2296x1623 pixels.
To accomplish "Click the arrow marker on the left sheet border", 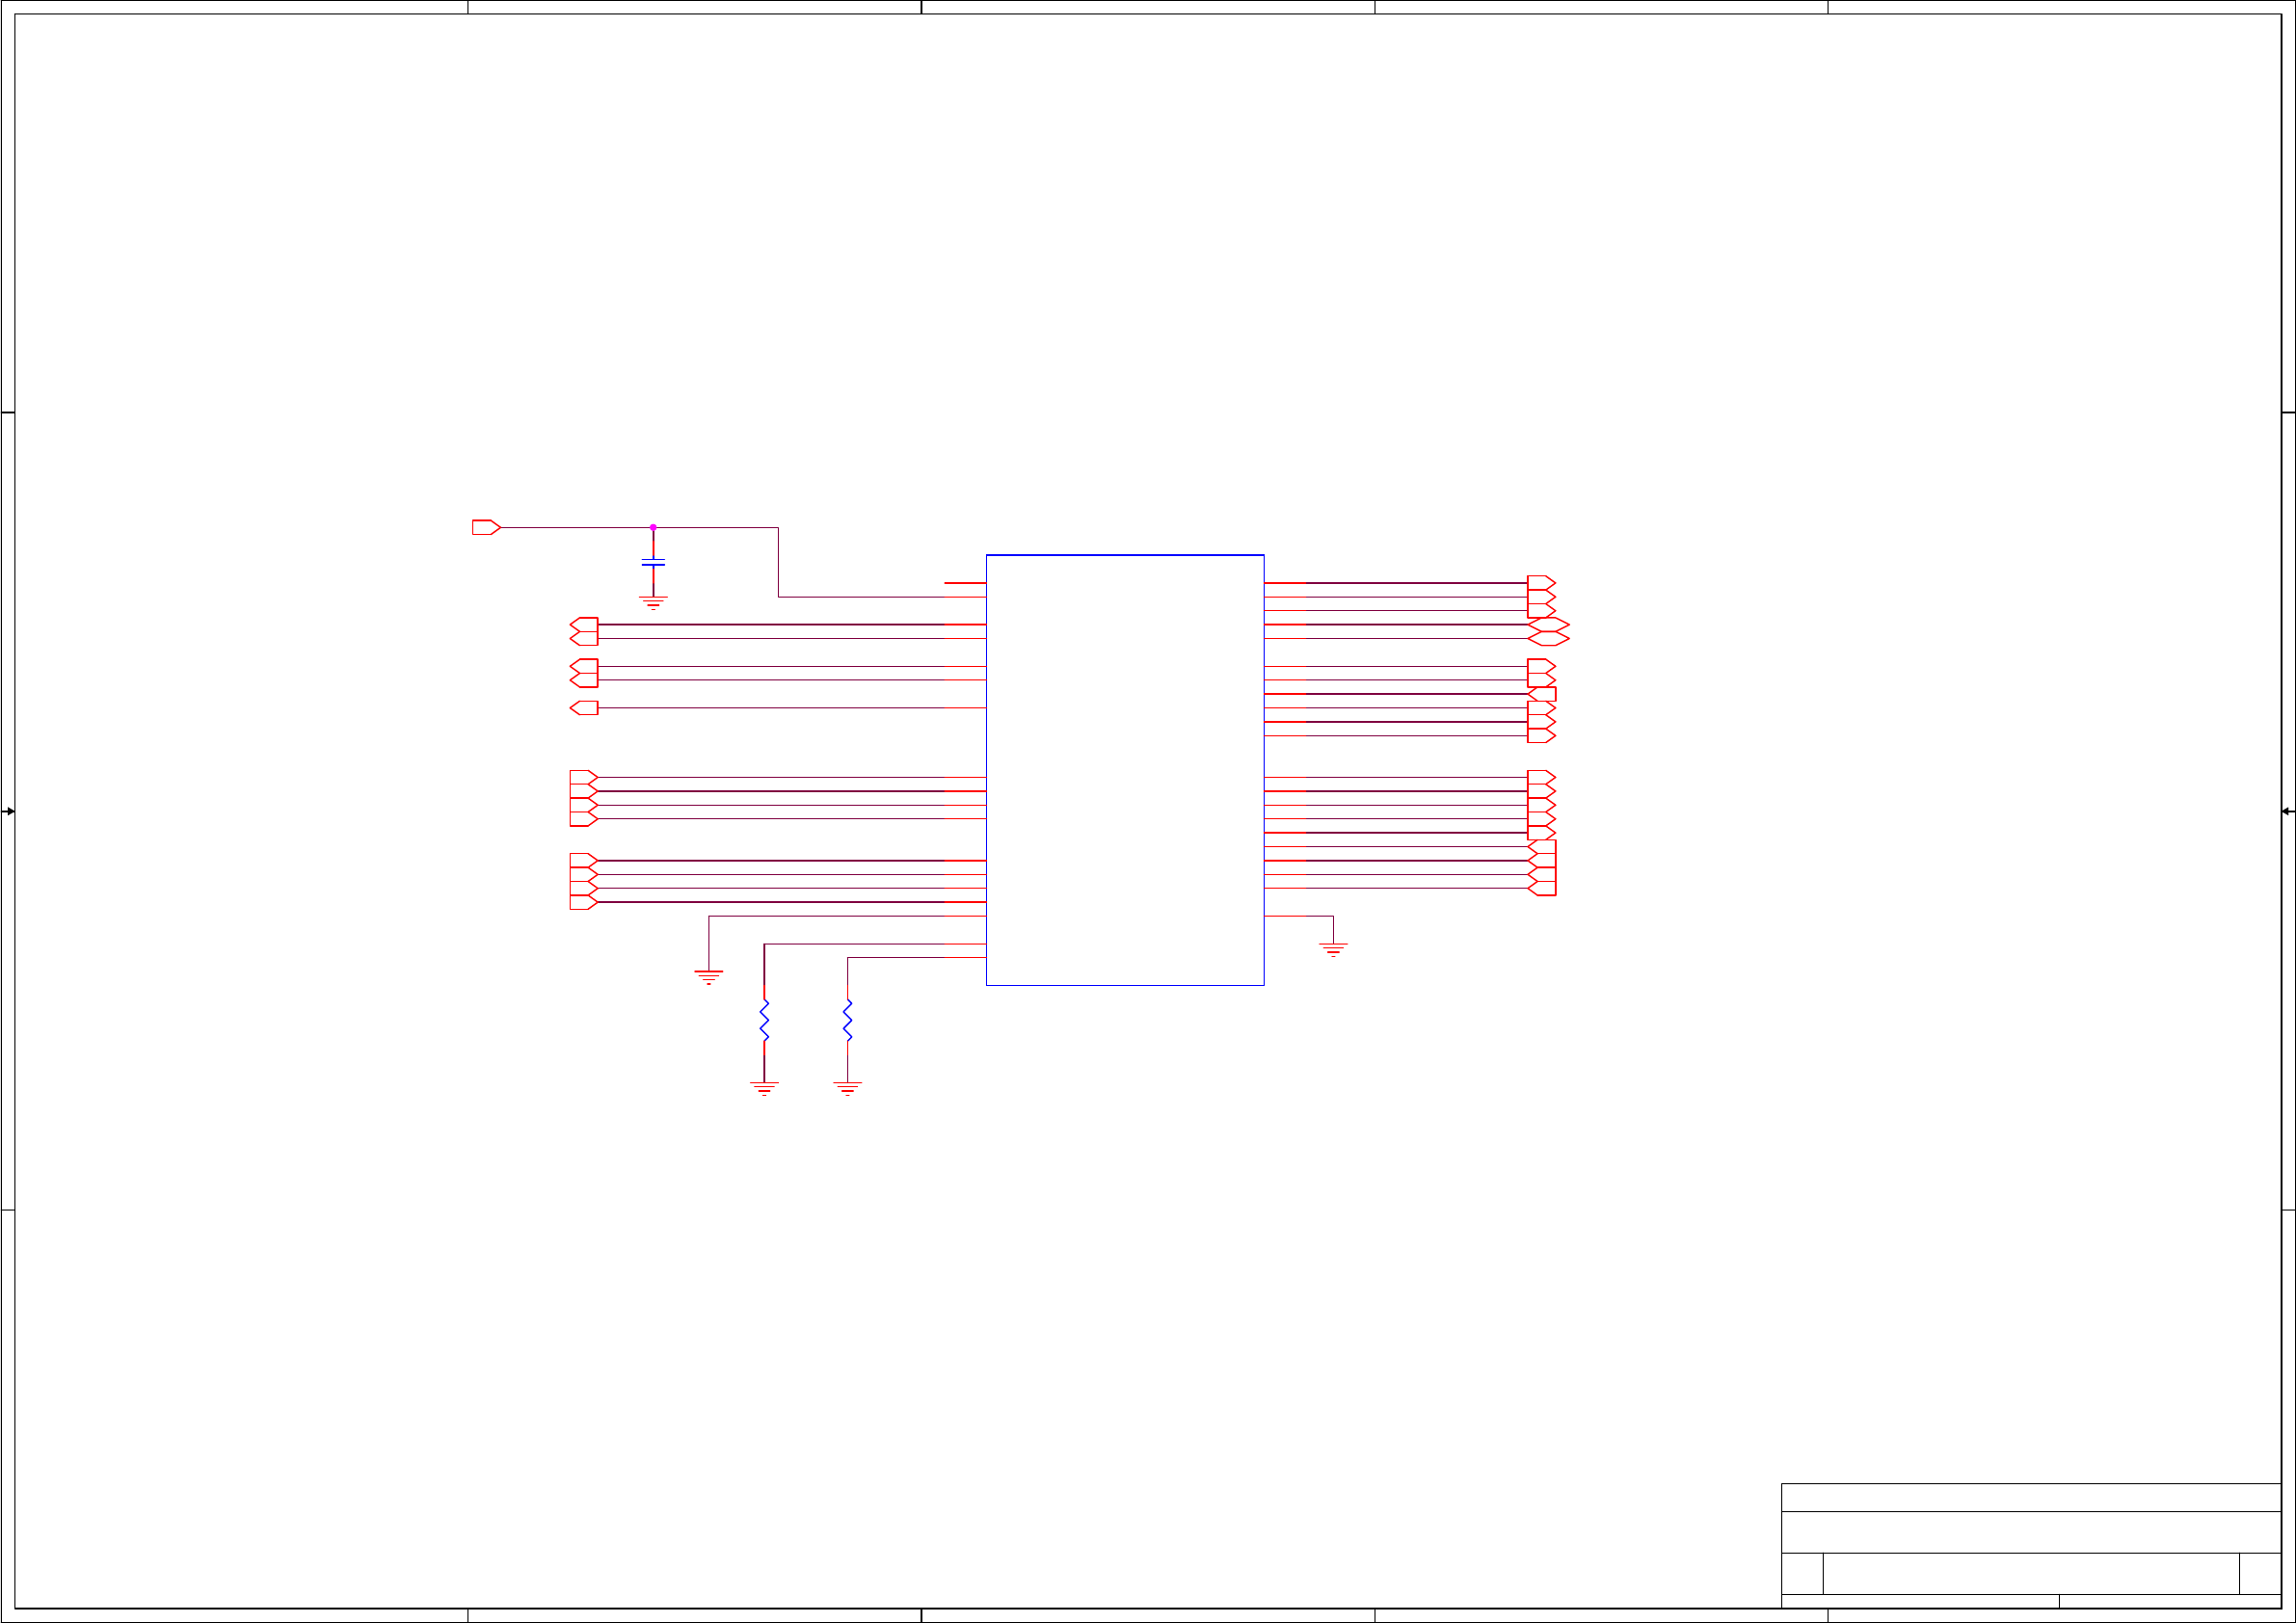I will (x=8, y=811).
